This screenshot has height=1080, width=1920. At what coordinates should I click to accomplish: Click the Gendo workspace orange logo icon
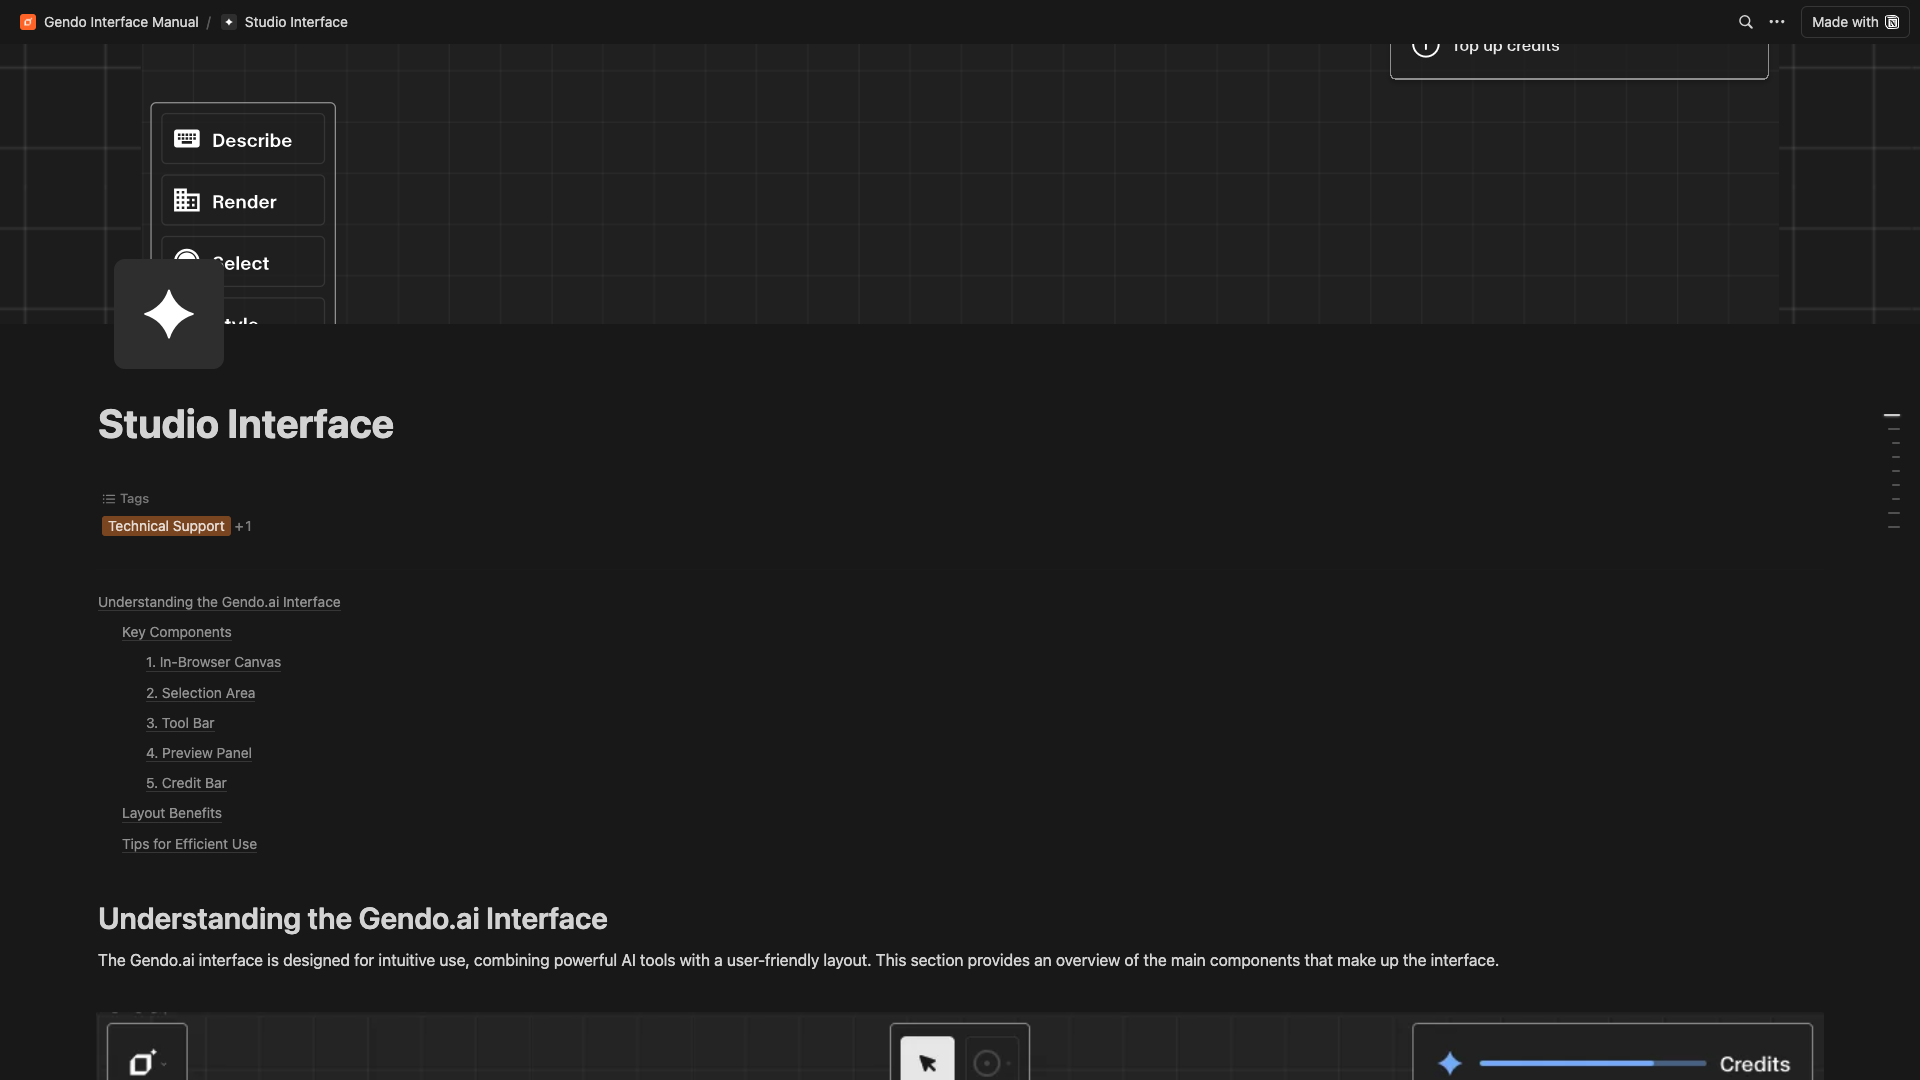[28, 22]
